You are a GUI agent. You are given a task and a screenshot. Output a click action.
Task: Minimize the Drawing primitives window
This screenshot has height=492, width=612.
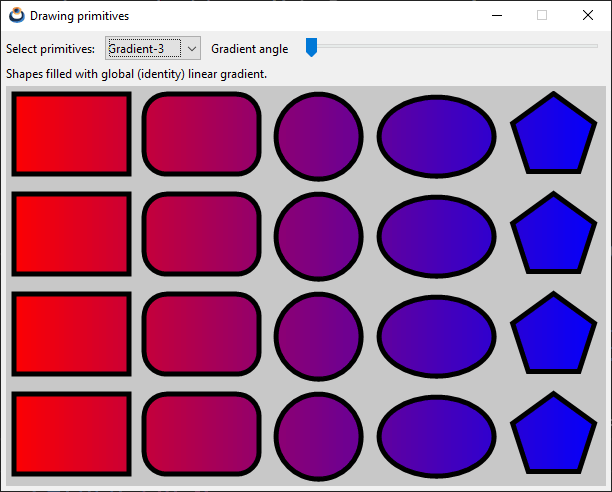point(496,16)
